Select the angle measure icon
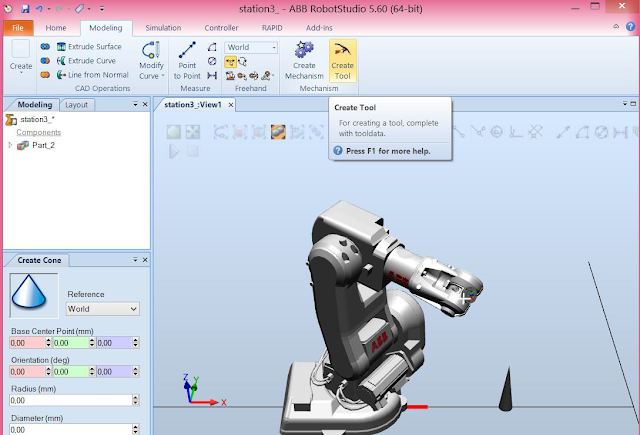 pyautogui.click(x=212, y=47)
